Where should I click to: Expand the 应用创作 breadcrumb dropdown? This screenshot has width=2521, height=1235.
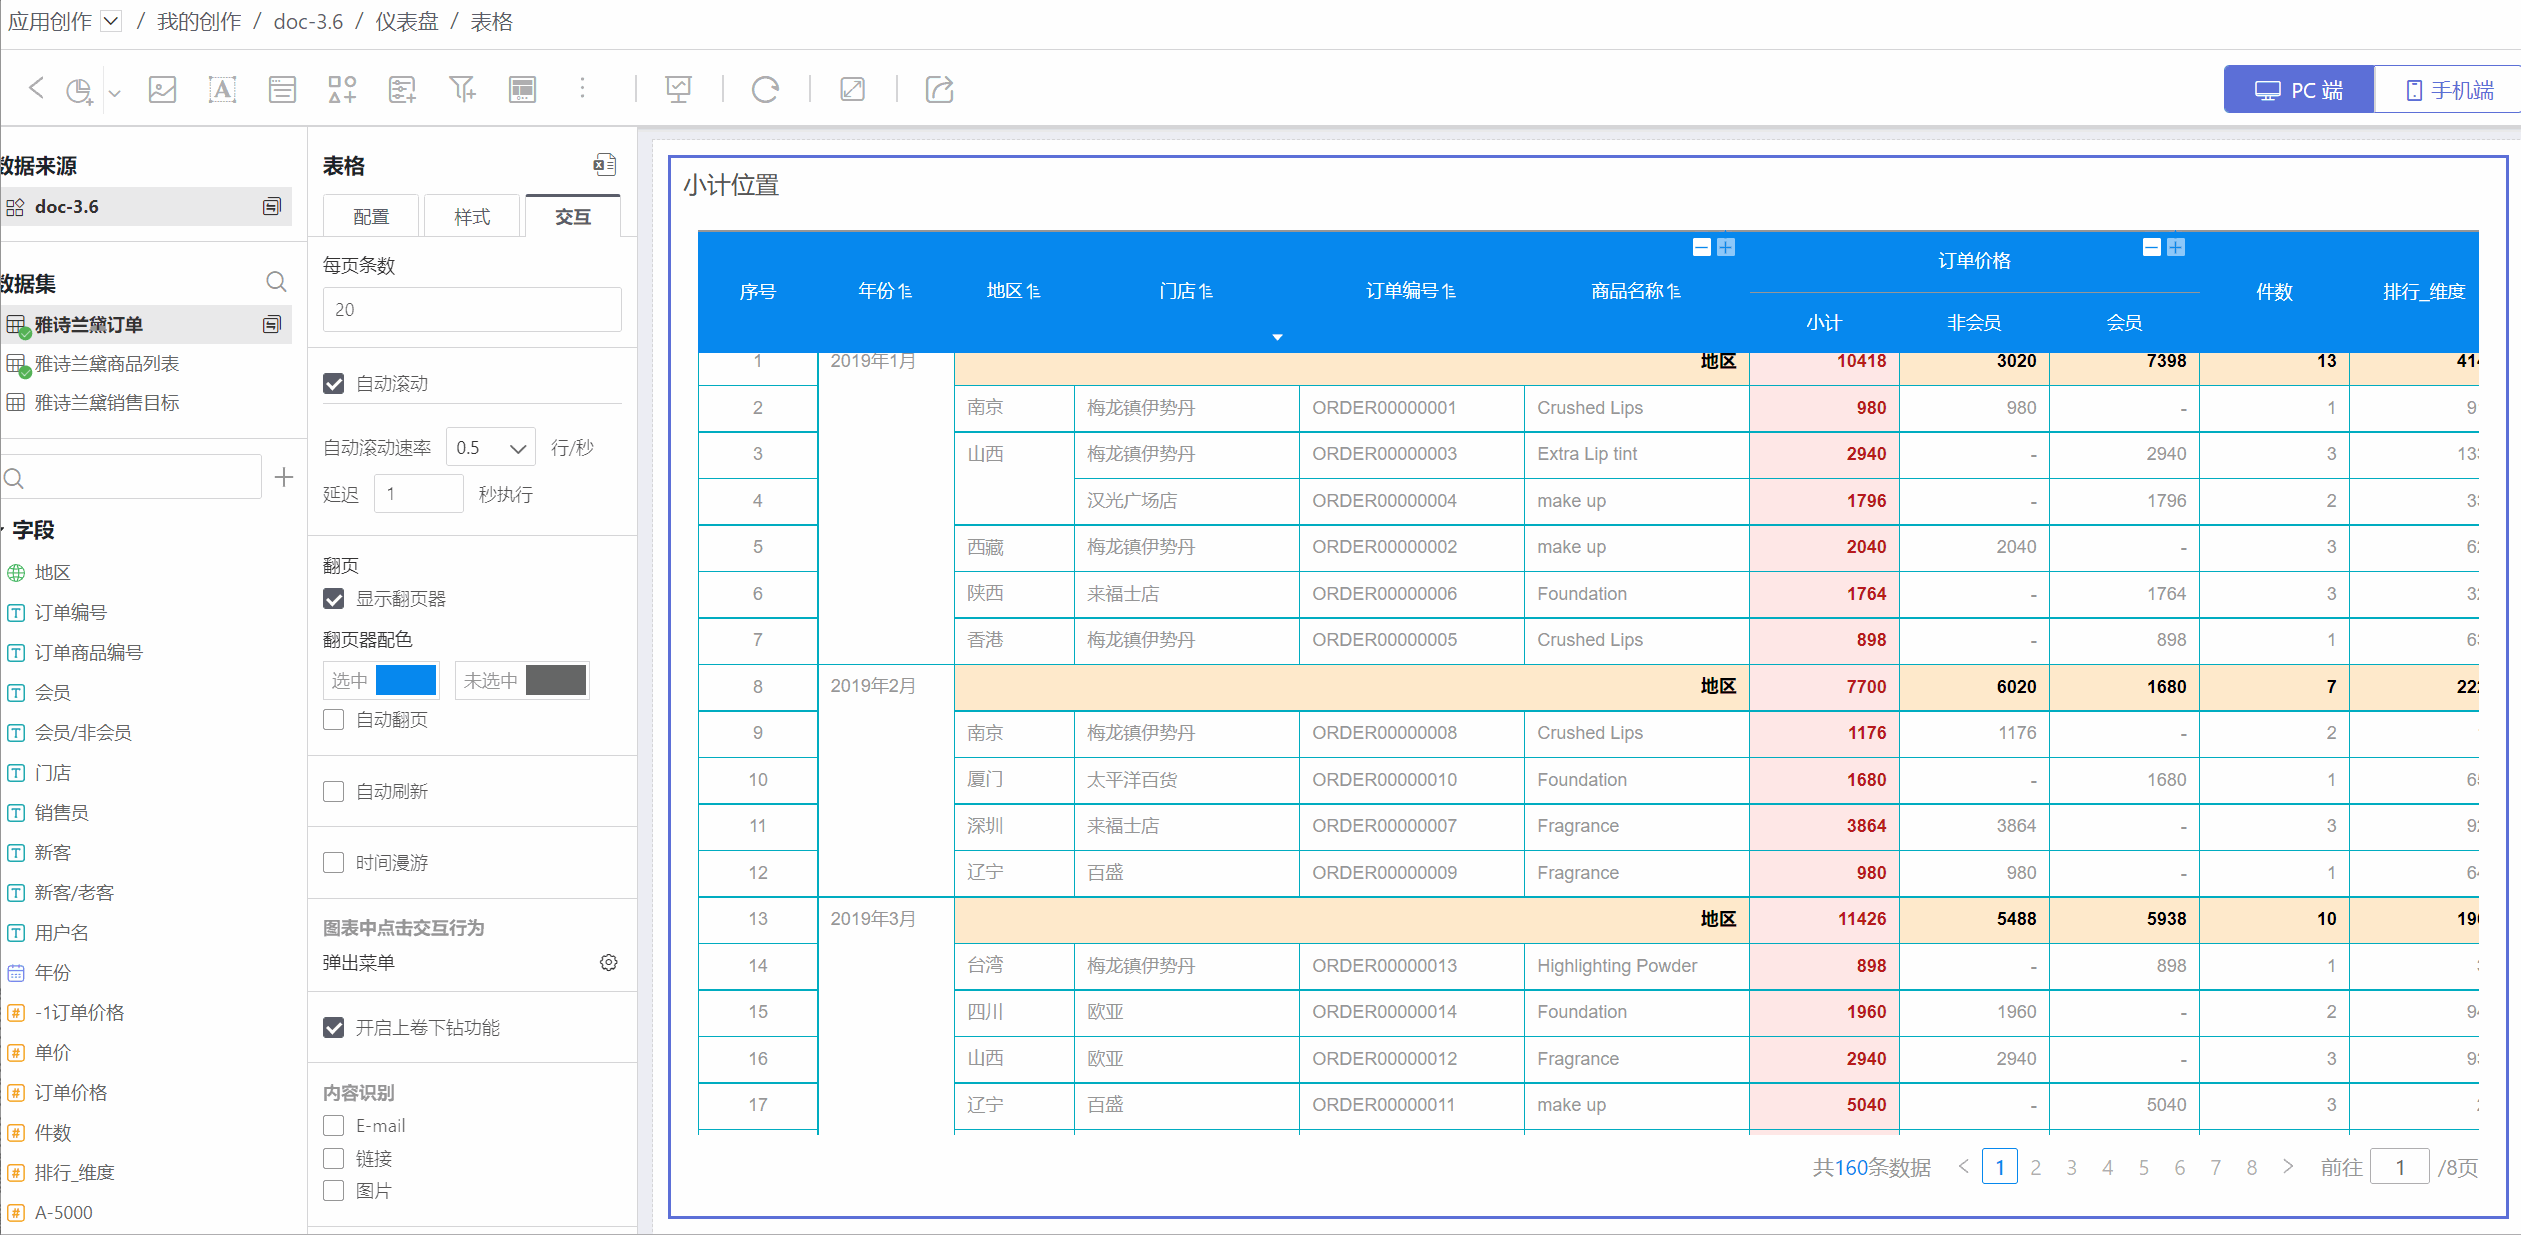[x=111, y=21]
